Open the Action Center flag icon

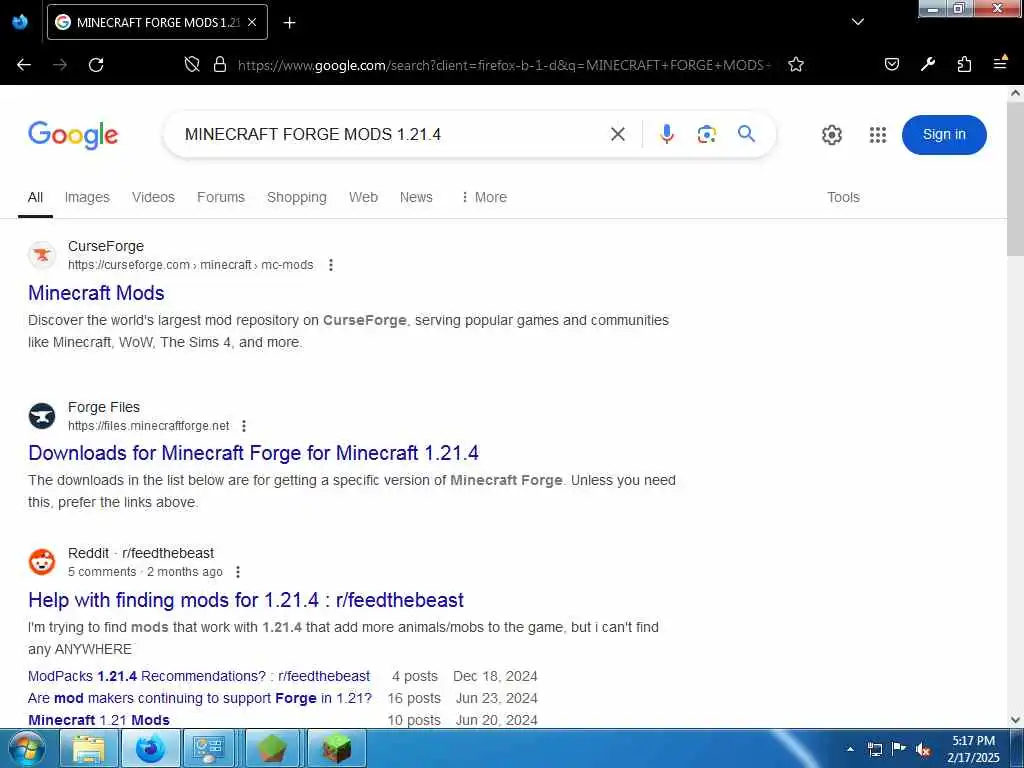point(899,749)
